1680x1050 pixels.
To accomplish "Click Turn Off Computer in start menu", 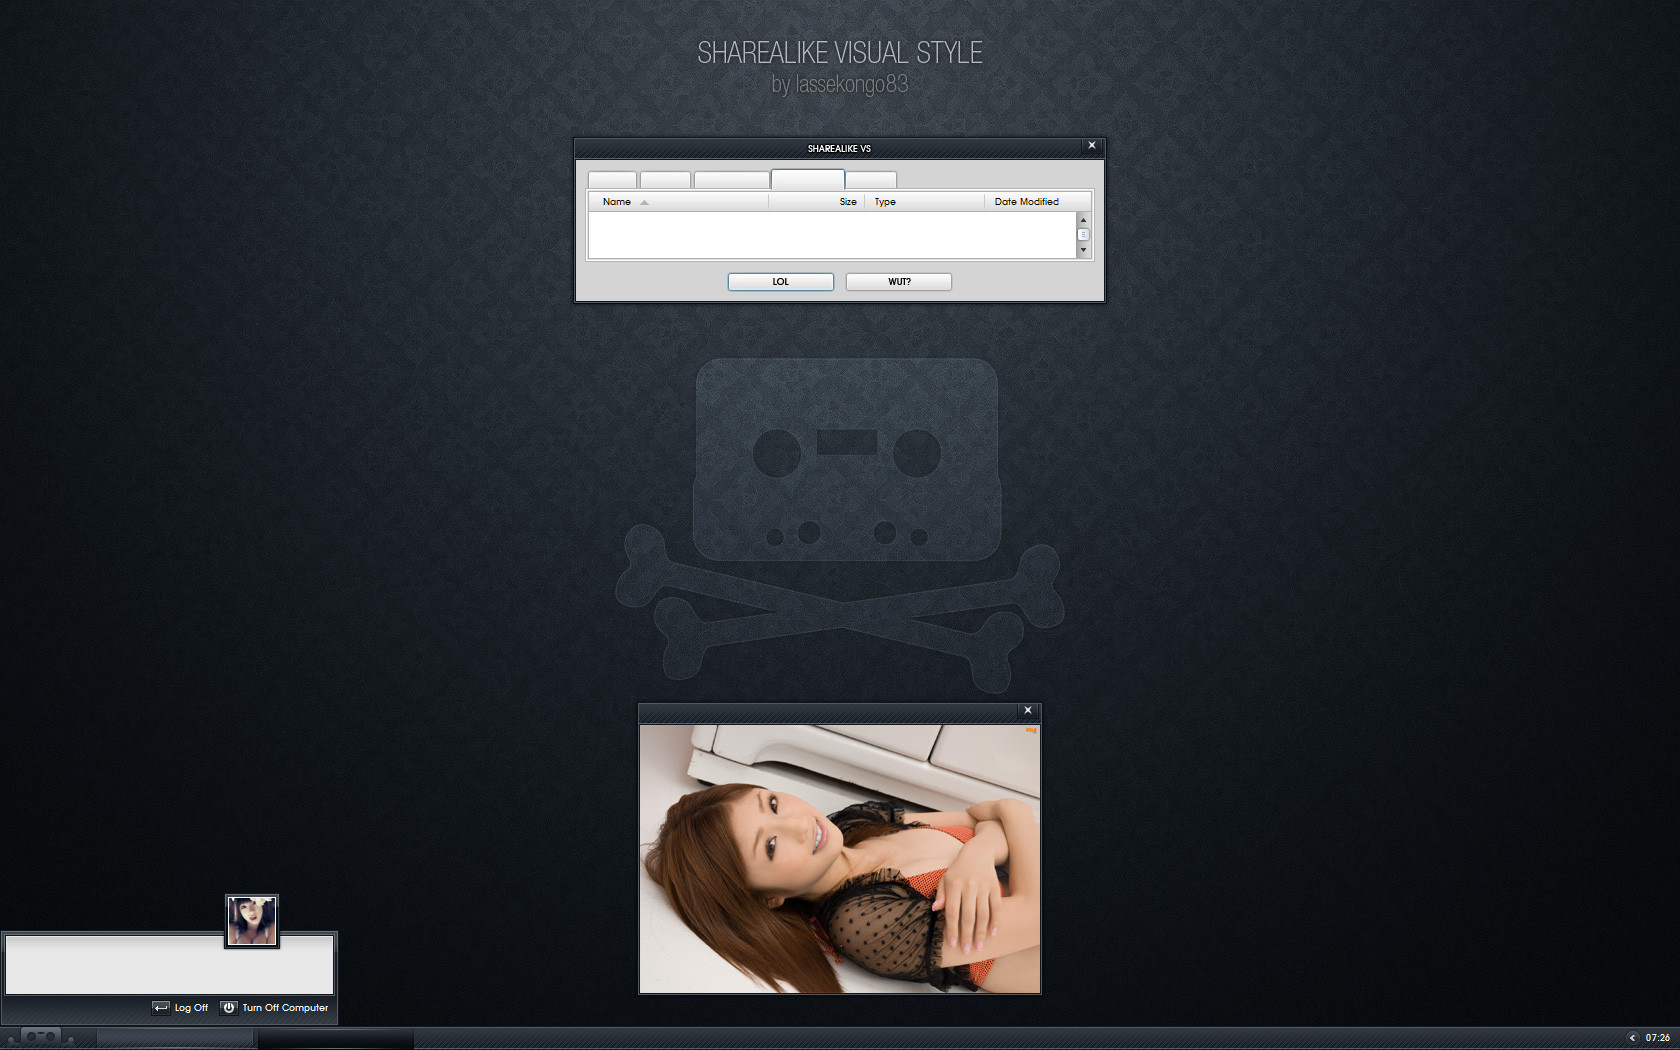I will coord(275,1008).
